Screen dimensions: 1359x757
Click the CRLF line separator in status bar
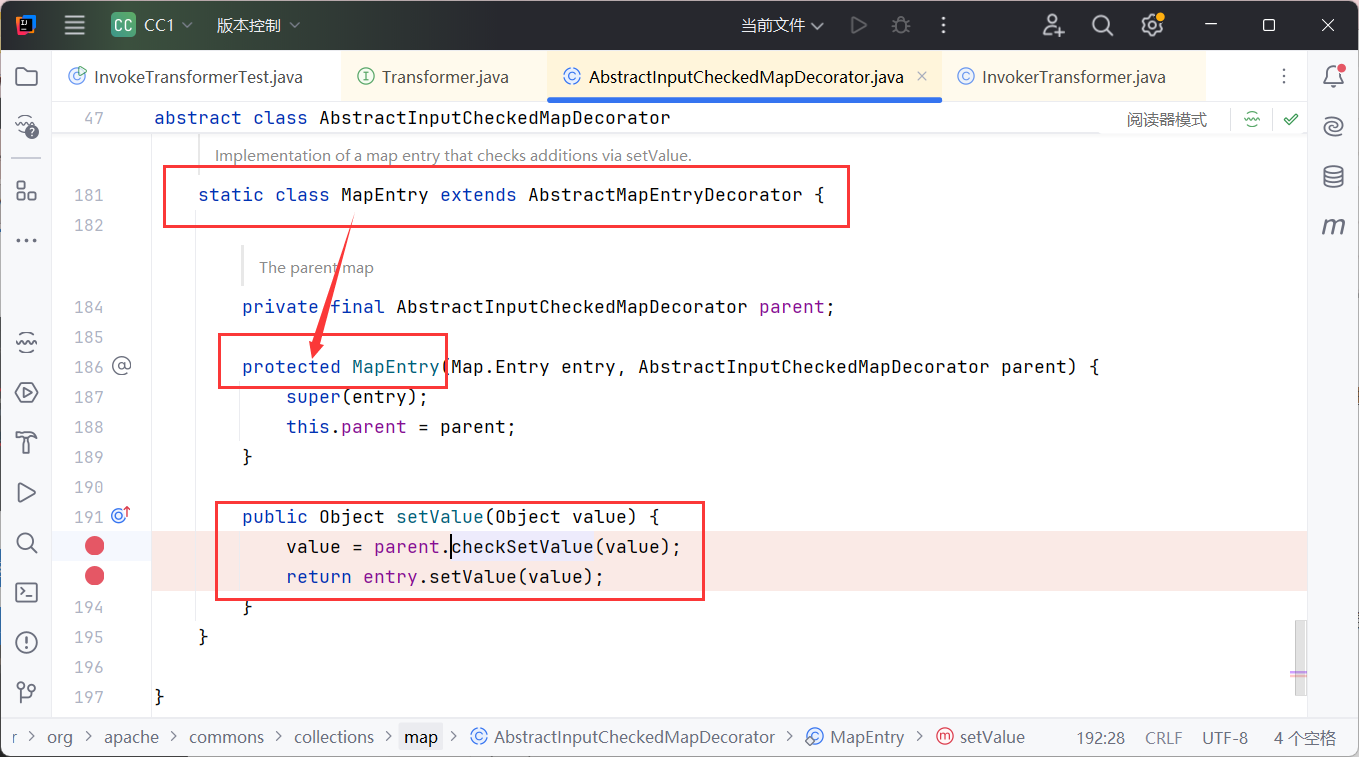coord(1164,738)
